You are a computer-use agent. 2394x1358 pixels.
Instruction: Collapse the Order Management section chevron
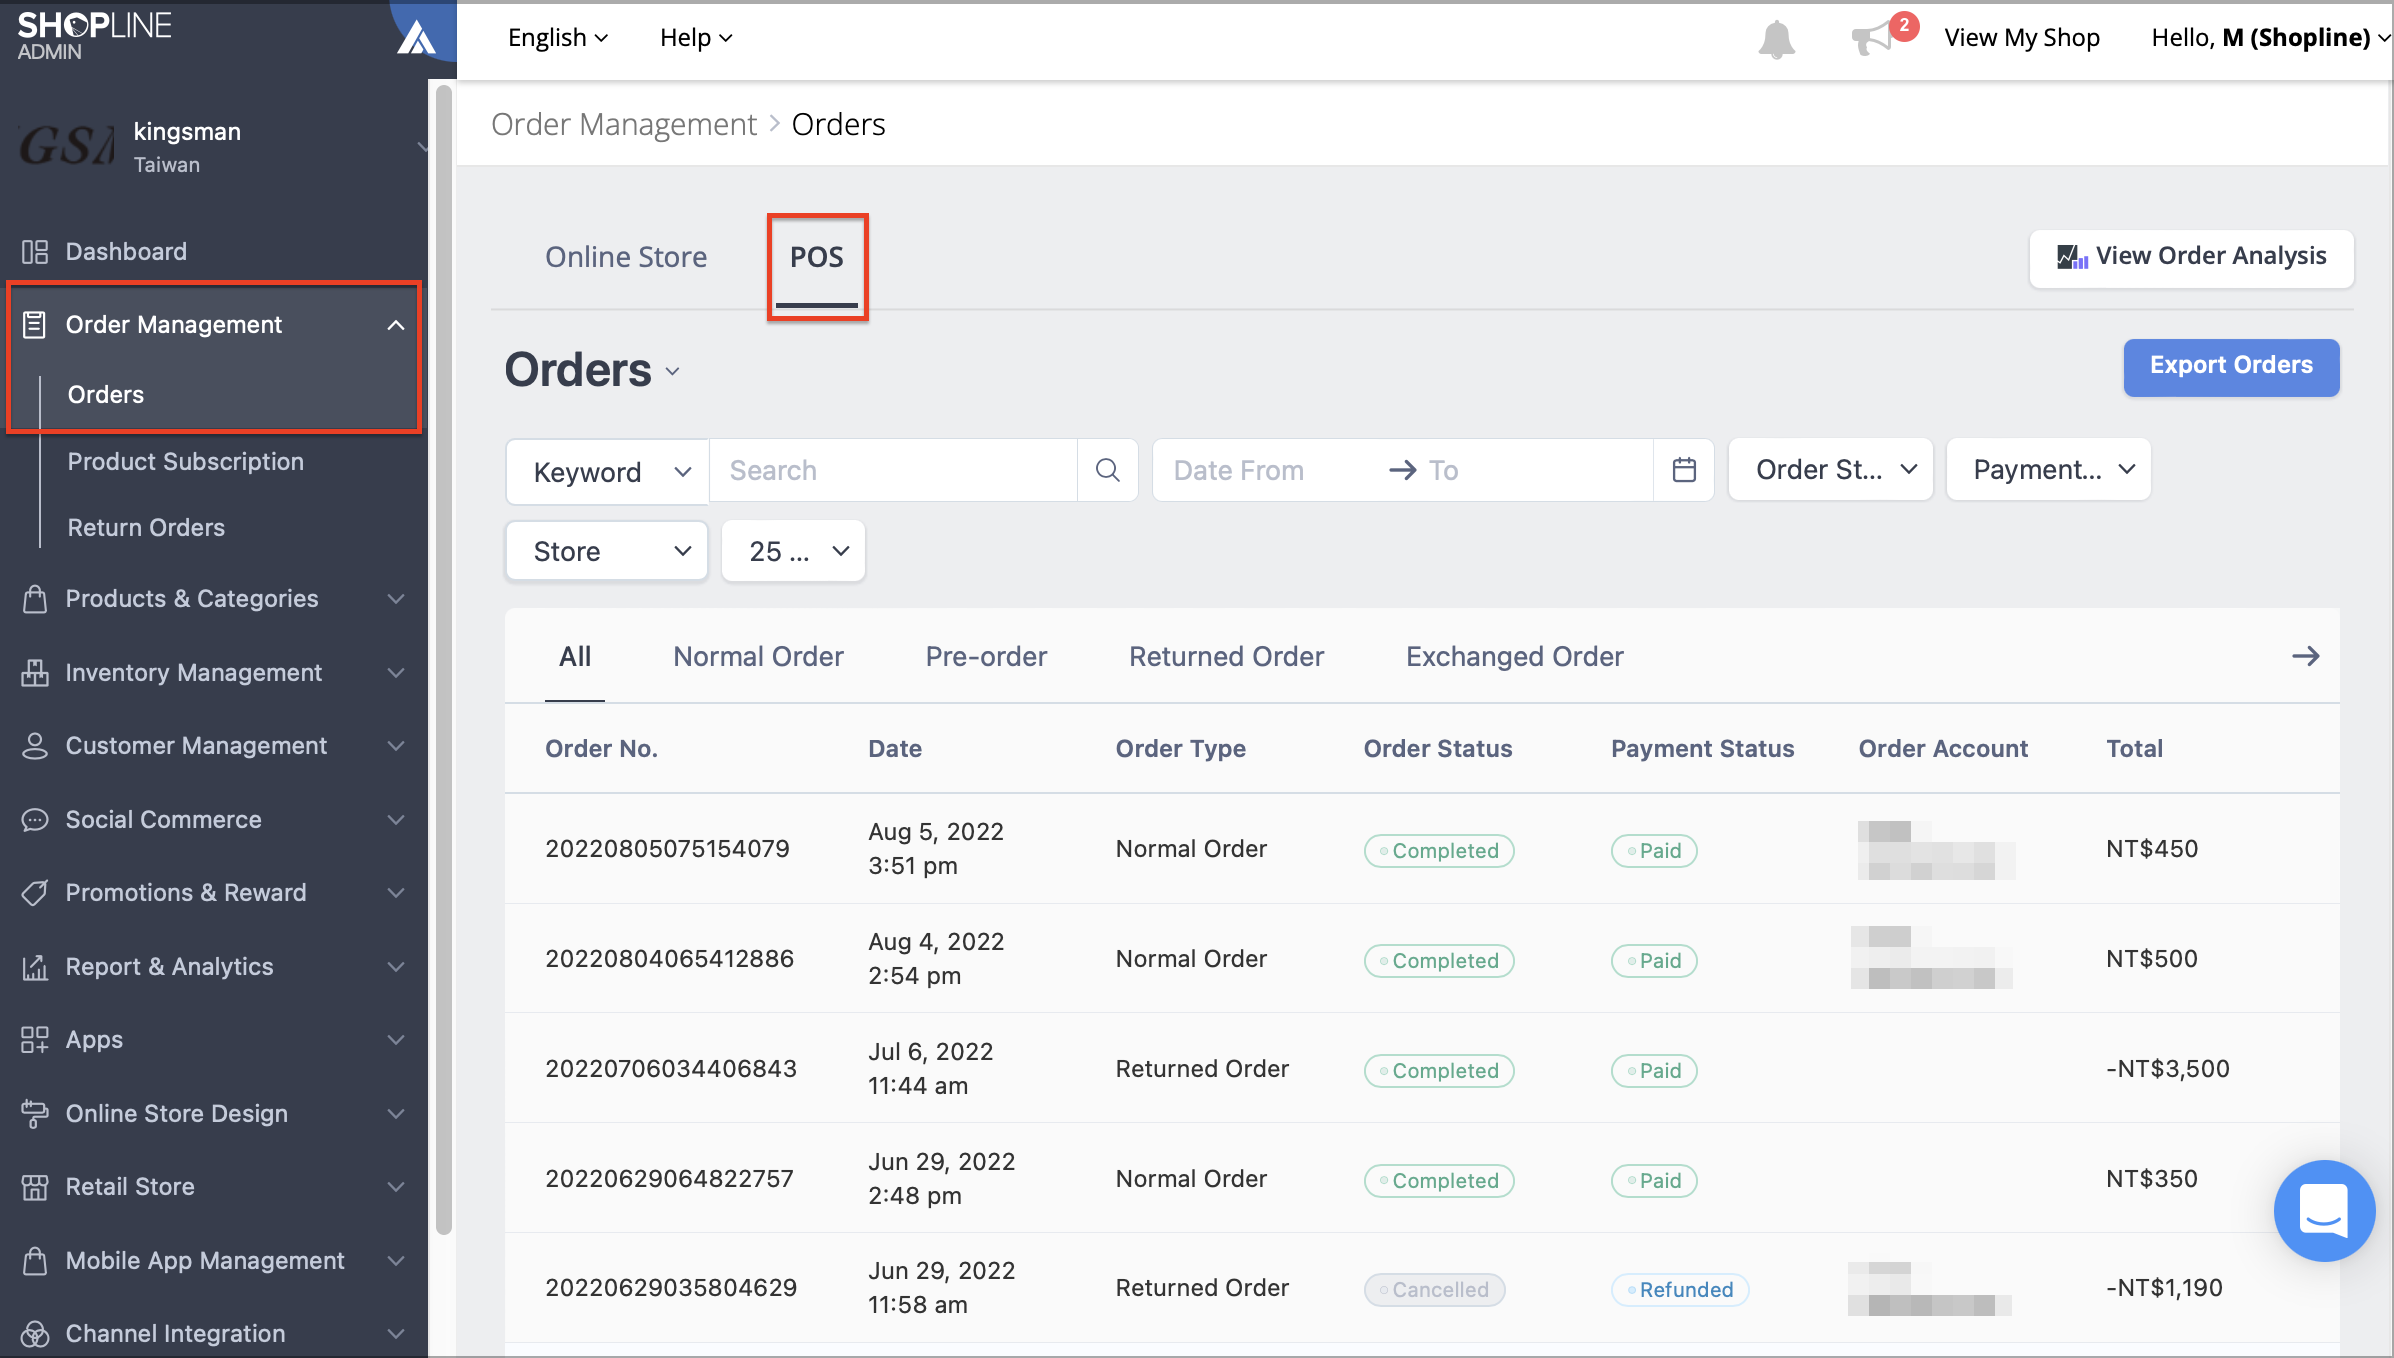pyautogui.click(x=396, y=325)
